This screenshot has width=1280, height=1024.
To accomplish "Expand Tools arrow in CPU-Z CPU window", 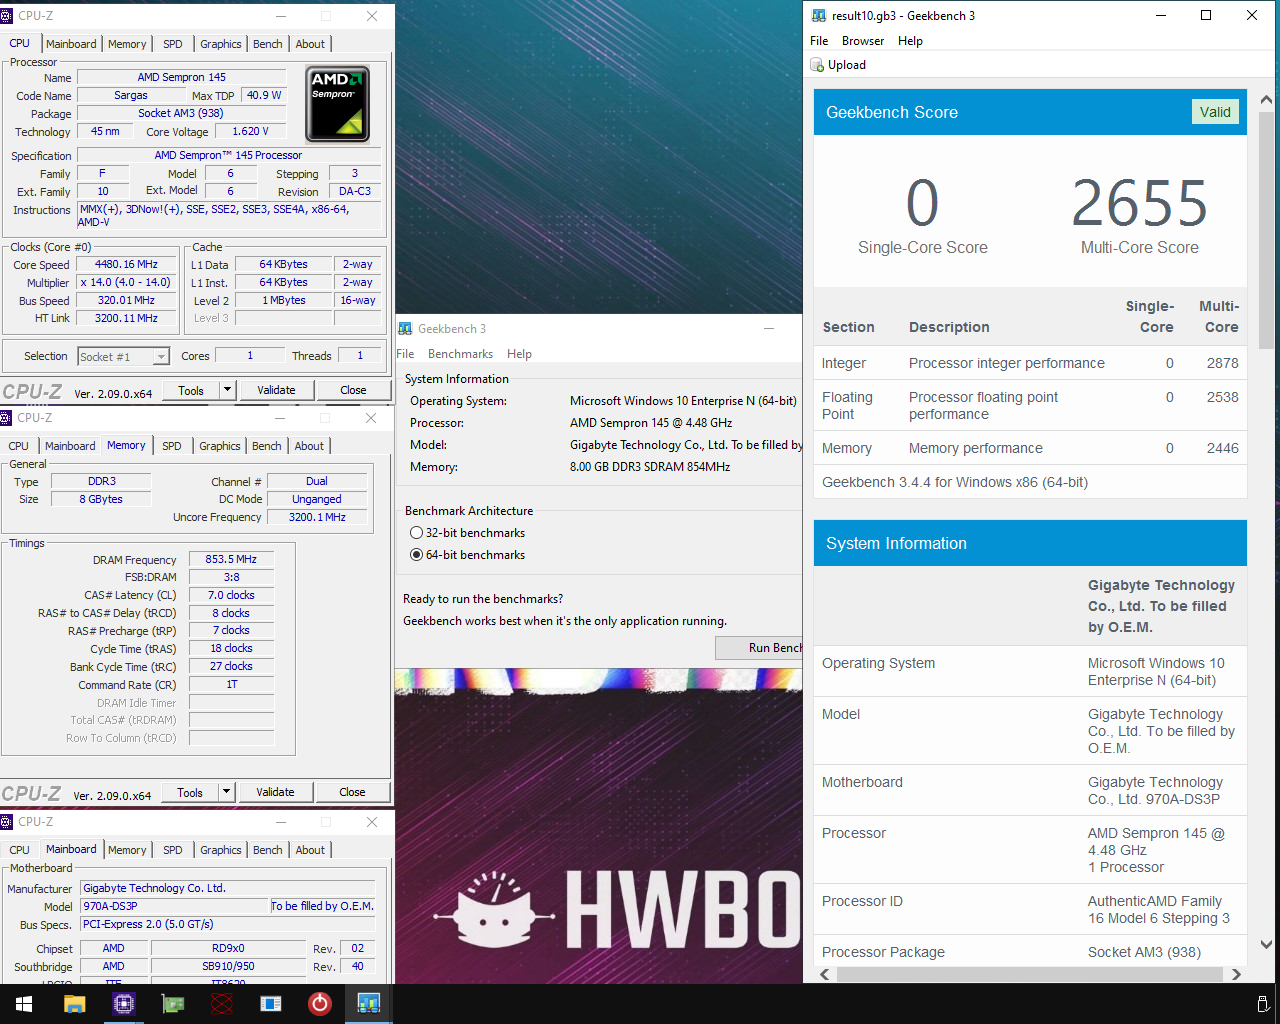I will [228, 390].
